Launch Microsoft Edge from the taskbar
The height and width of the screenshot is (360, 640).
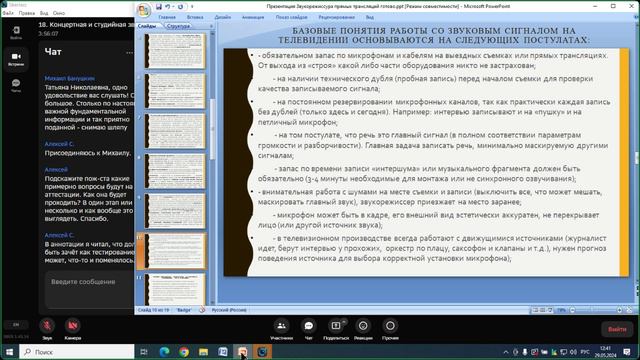coord(164,351)
